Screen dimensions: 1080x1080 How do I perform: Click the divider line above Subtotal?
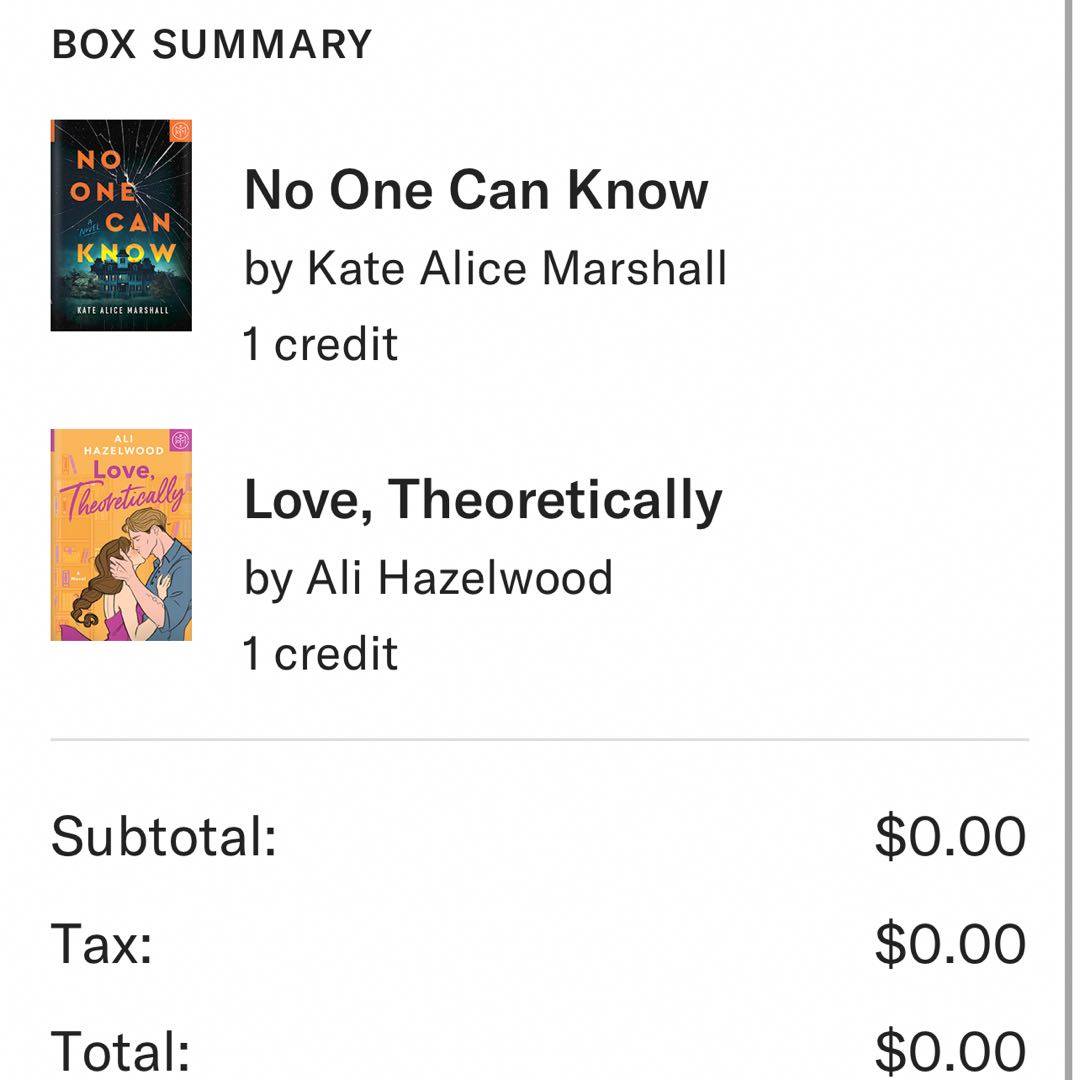[540, 740]
